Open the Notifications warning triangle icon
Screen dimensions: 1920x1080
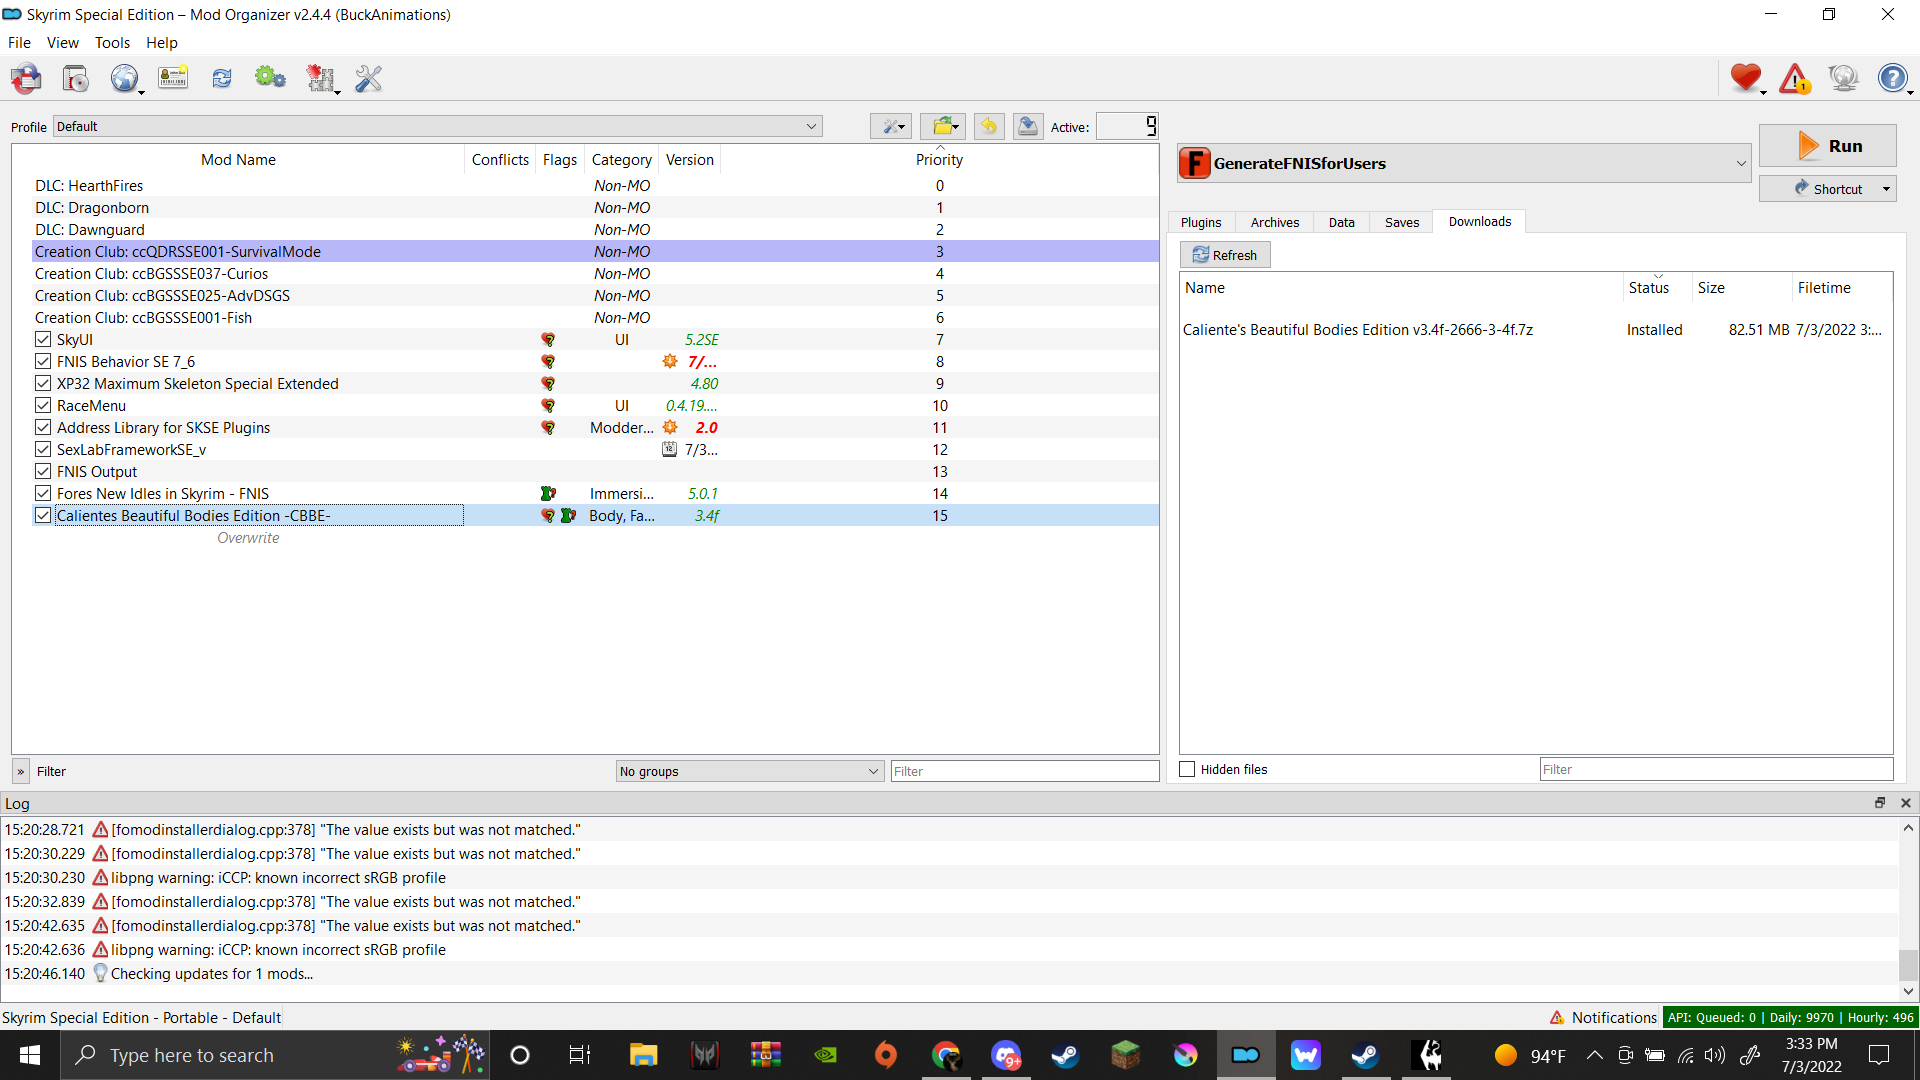[x=1795, y=78]
